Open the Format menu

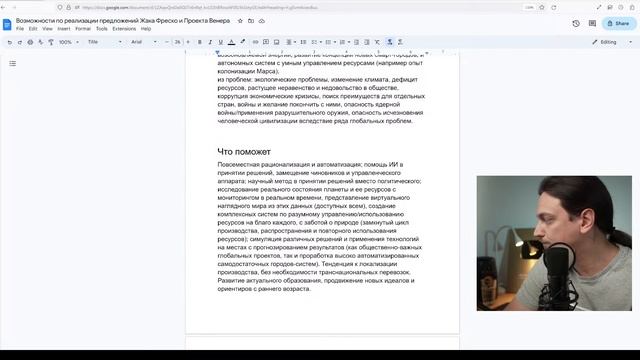click(83, 29)
